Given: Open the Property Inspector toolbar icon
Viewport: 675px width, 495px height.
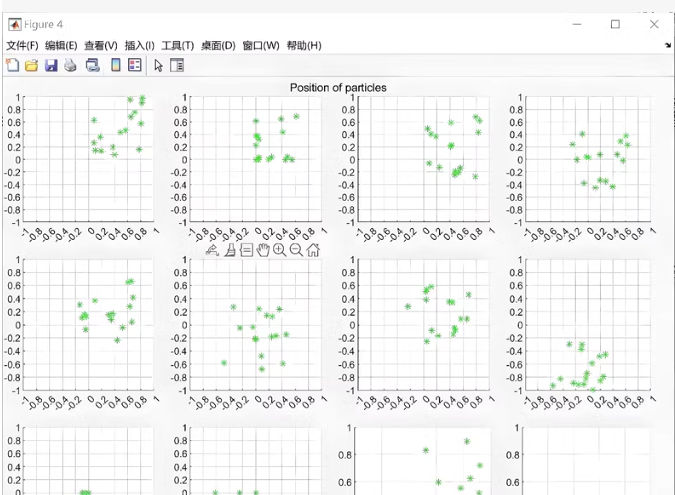Looking at the screenshot, I should click(x=177, y=65).
